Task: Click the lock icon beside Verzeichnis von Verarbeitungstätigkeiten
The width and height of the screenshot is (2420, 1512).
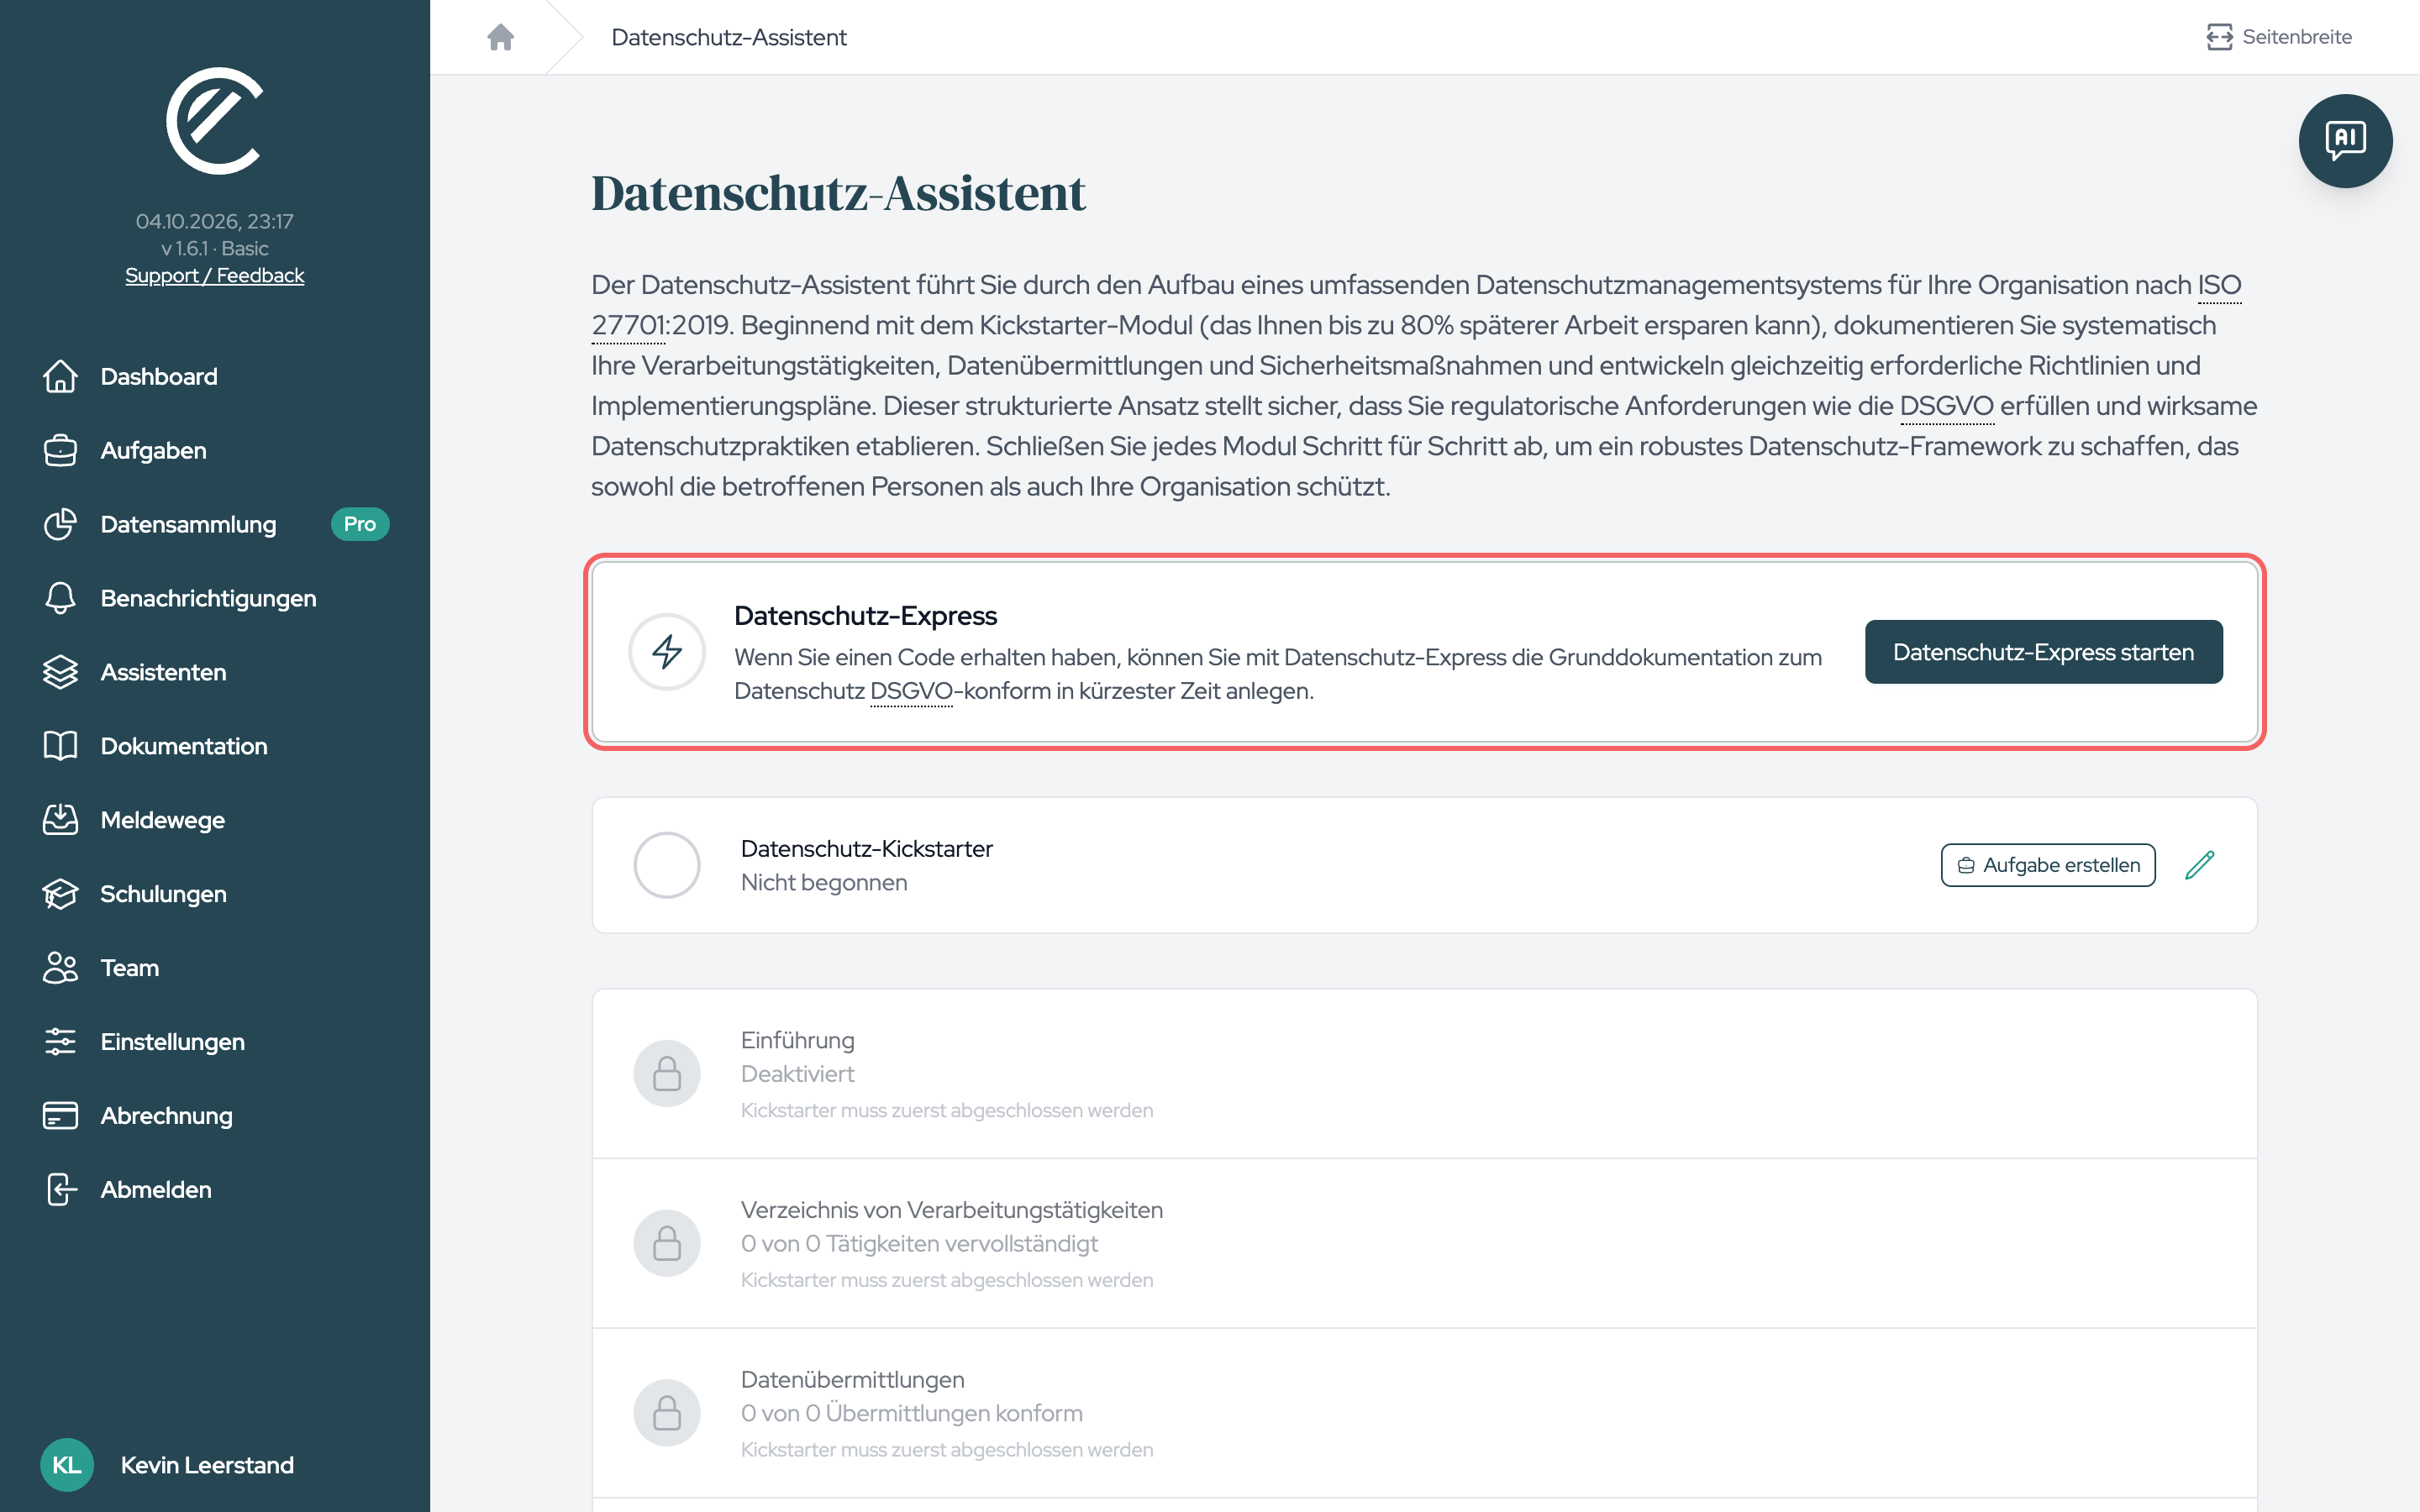Action: (667, 1244)
